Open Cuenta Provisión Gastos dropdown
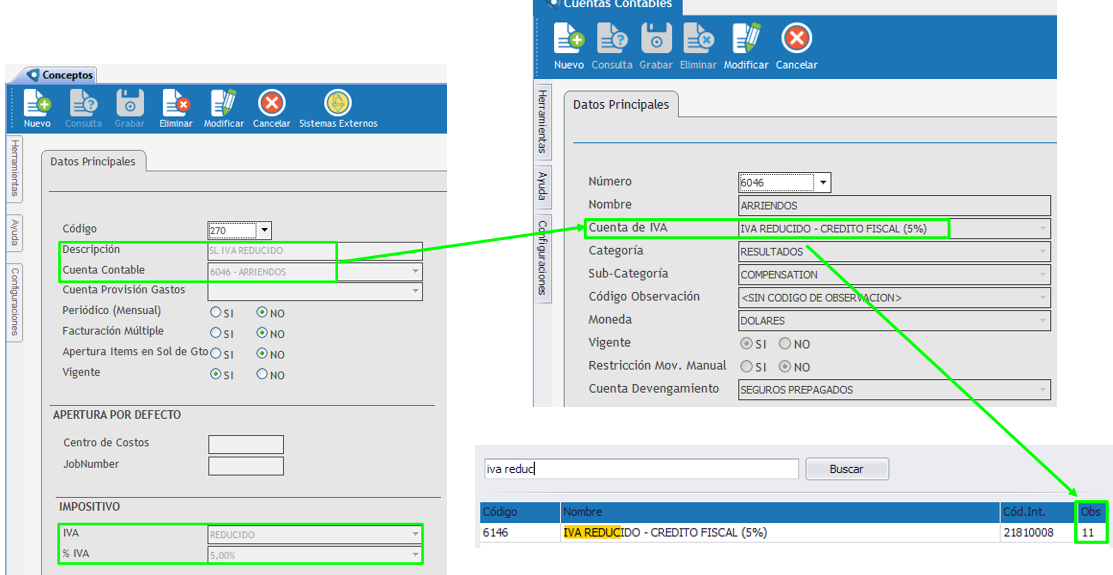This screenshot has height=575, width=1113. tap(415, 291)
